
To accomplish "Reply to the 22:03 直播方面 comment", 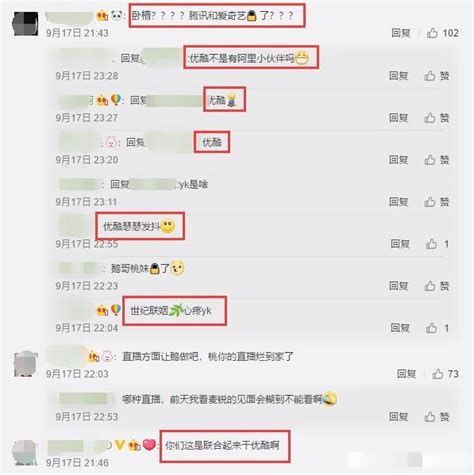I will pos(406,374).
